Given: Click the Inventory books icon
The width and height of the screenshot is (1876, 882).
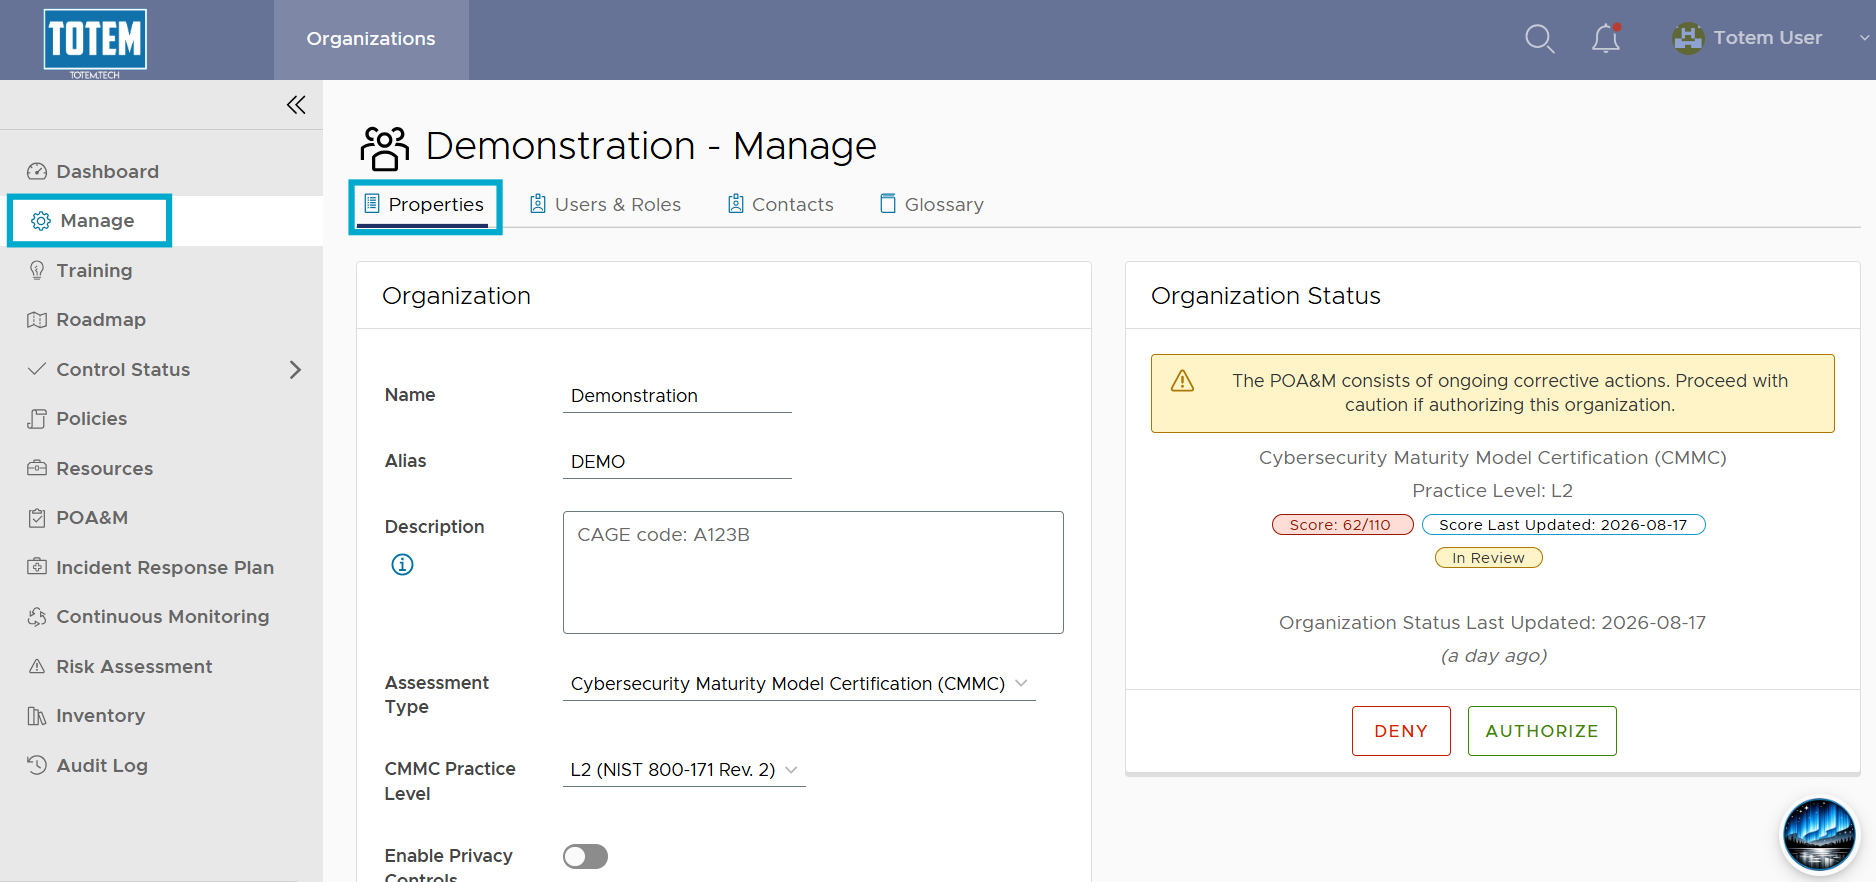Looking at the screenshot, I should 37,716.
